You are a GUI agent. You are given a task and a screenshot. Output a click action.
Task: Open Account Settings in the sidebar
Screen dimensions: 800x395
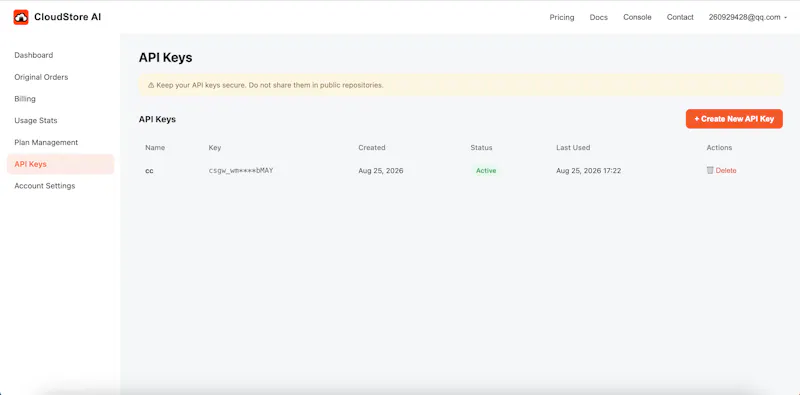point(61,186)
